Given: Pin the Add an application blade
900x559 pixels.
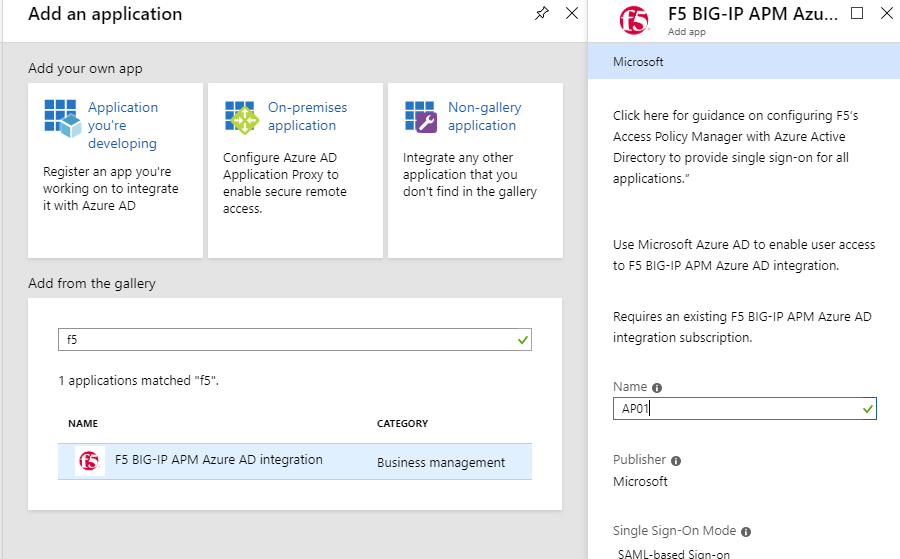Looking at the screenshot, I should pyautogui.click(x=541, y=13).
